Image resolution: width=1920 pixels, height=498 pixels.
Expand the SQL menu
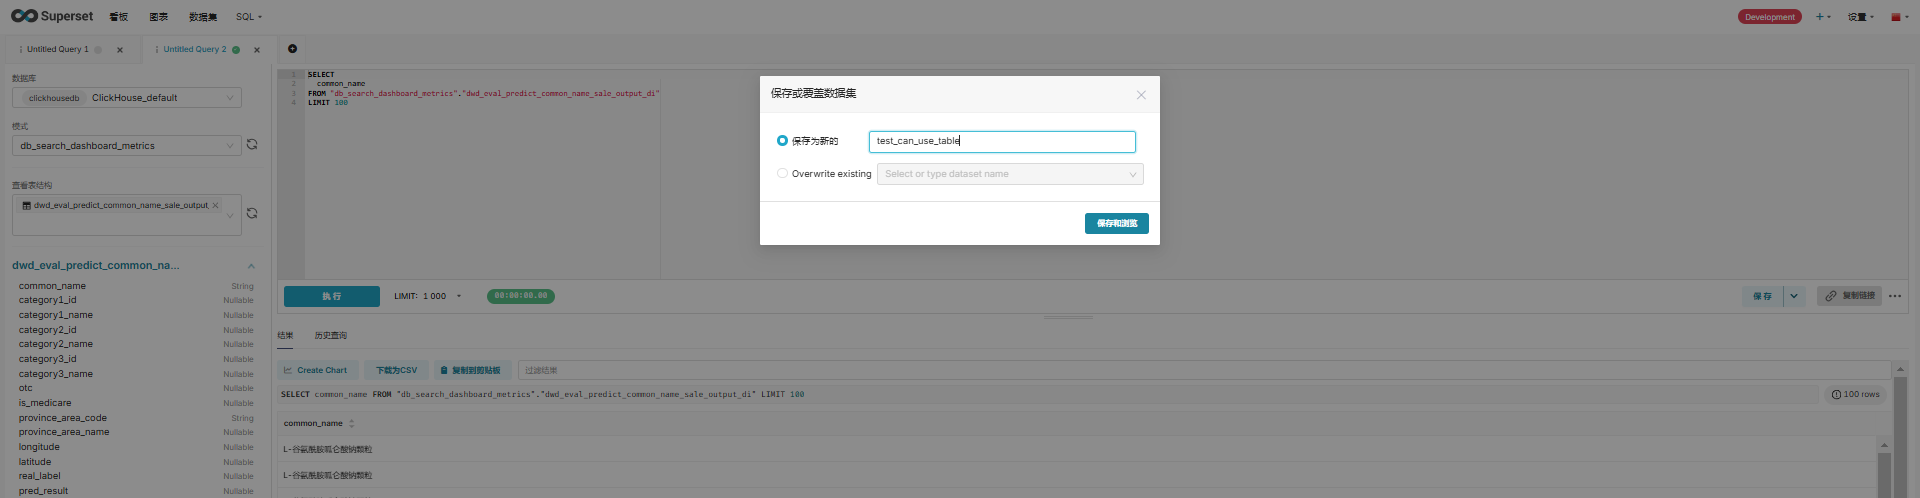(x=249, y=17)
